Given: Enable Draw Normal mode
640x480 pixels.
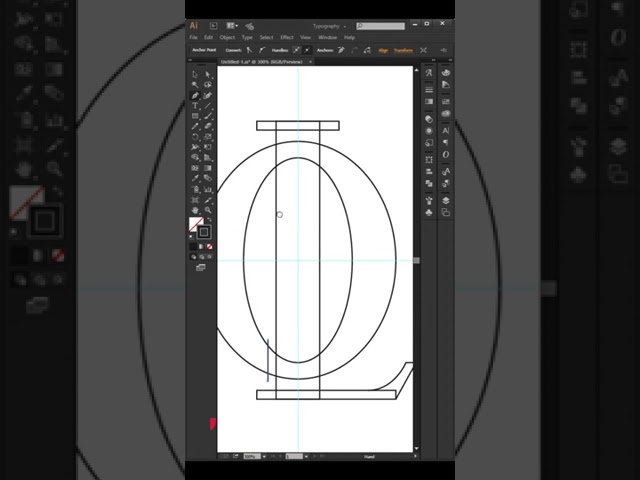Looking at the screenshot, I should 193,257.
